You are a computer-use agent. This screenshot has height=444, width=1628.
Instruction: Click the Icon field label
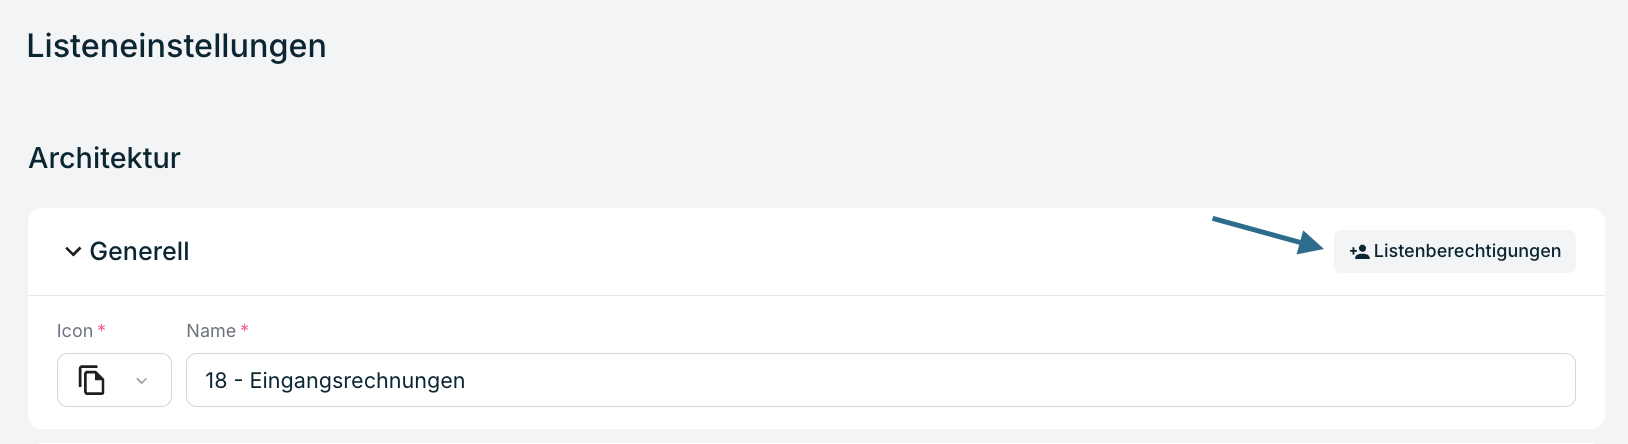coord(75,331)
